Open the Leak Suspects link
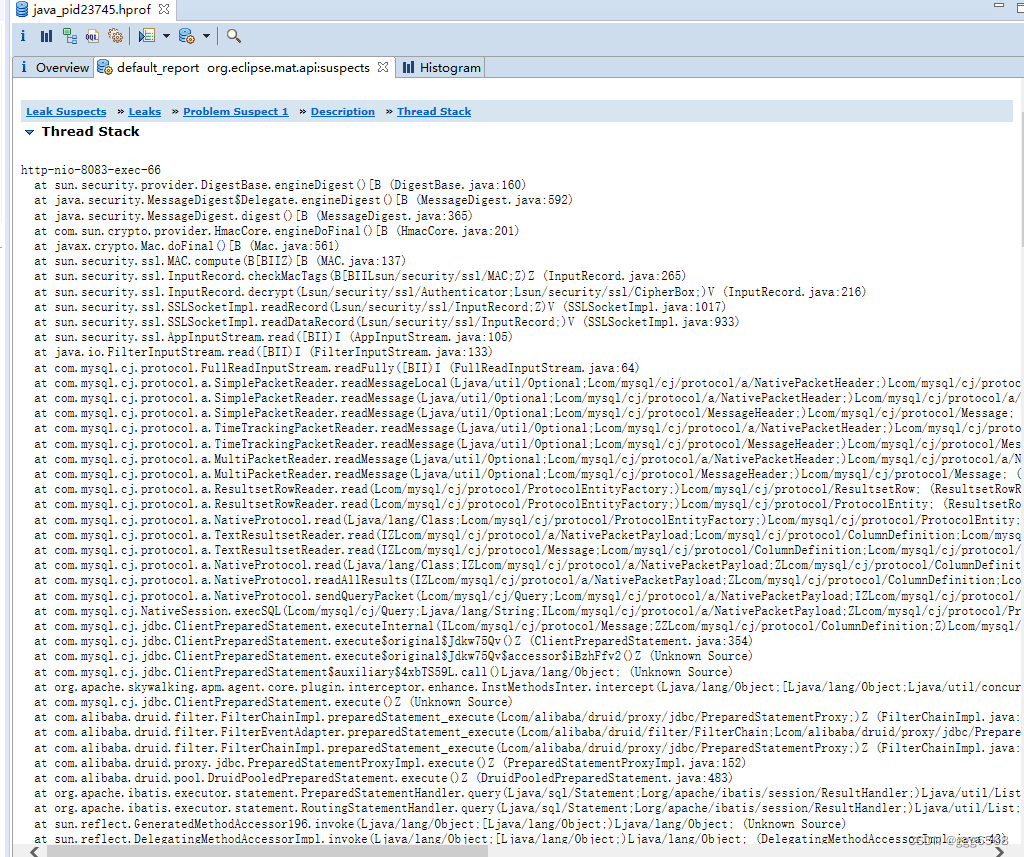The width and height of the screenshot is (1024, 857). pyautogui.click(x=65, y=111)
